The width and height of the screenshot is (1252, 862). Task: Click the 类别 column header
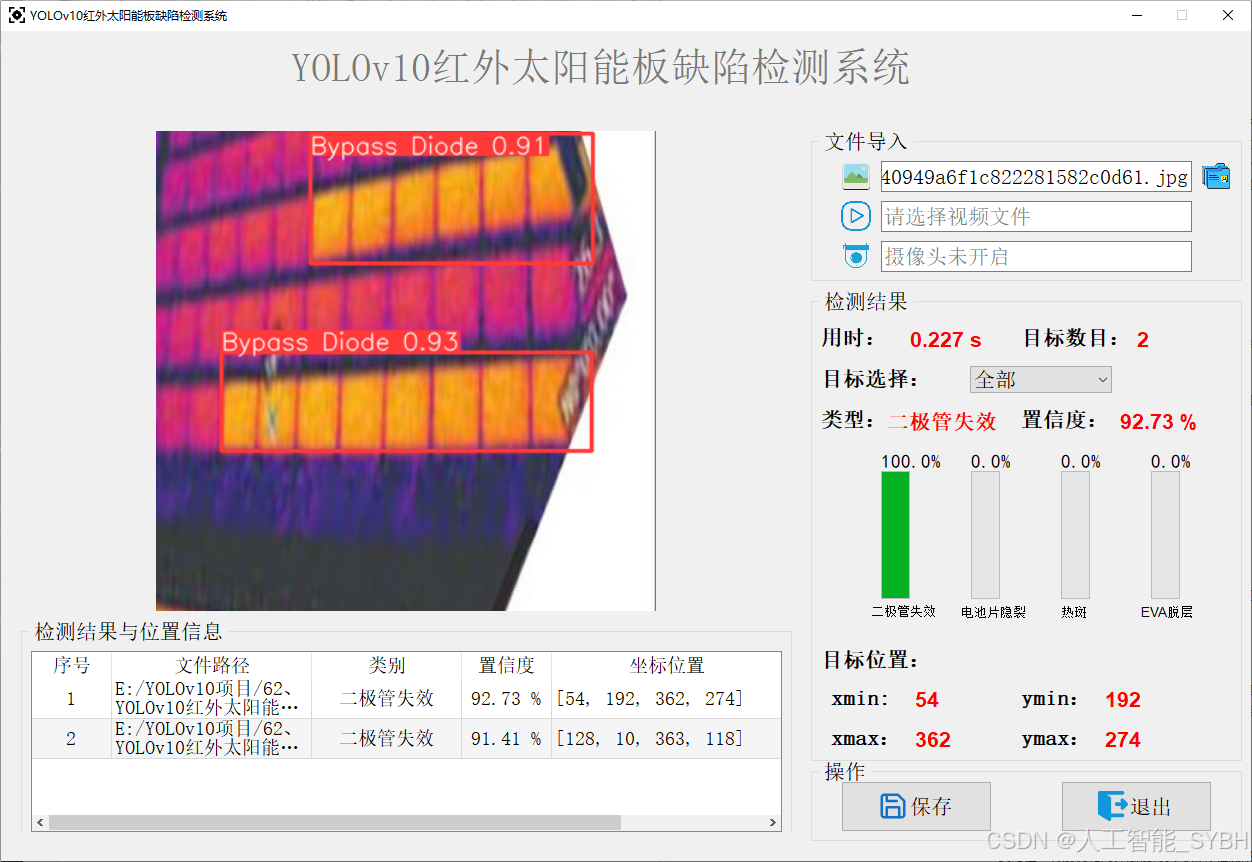pos(387,665)
